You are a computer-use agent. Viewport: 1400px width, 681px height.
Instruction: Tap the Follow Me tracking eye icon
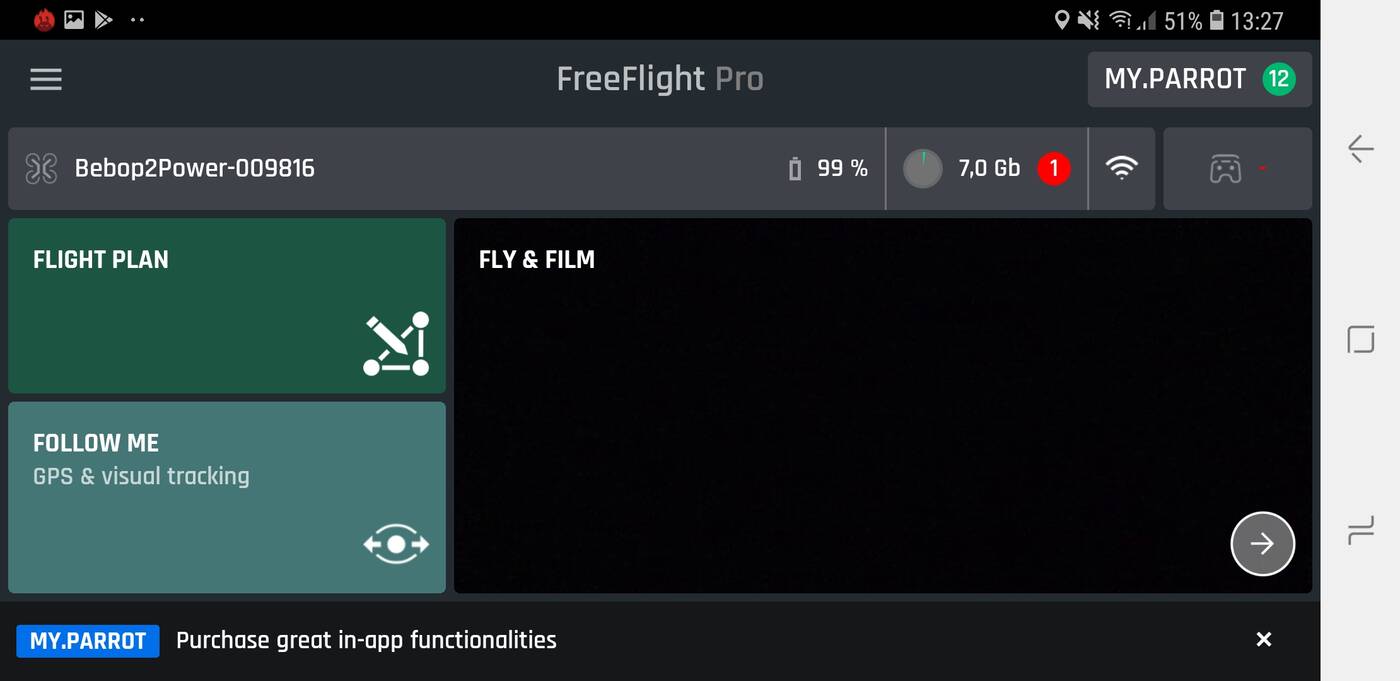click(x=396, y=544)
